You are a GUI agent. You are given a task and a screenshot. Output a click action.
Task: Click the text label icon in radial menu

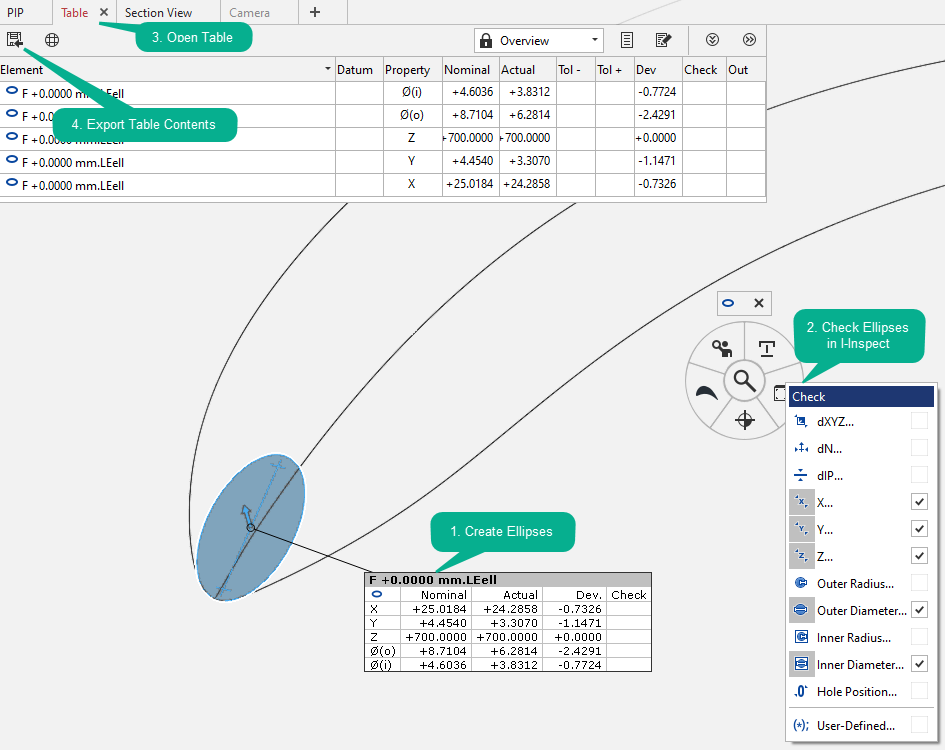tap(766, 348)
